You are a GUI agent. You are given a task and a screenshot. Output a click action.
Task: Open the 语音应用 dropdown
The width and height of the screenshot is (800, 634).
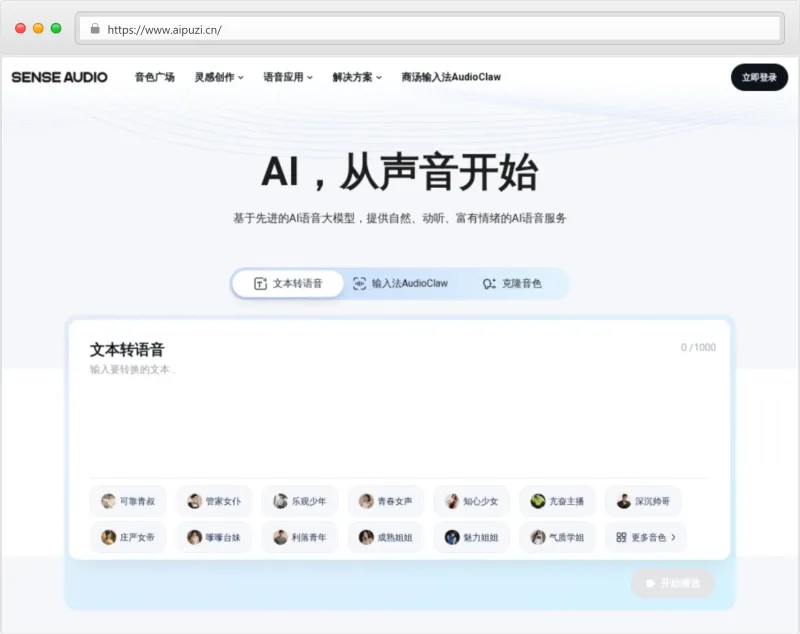pos(287,76)
